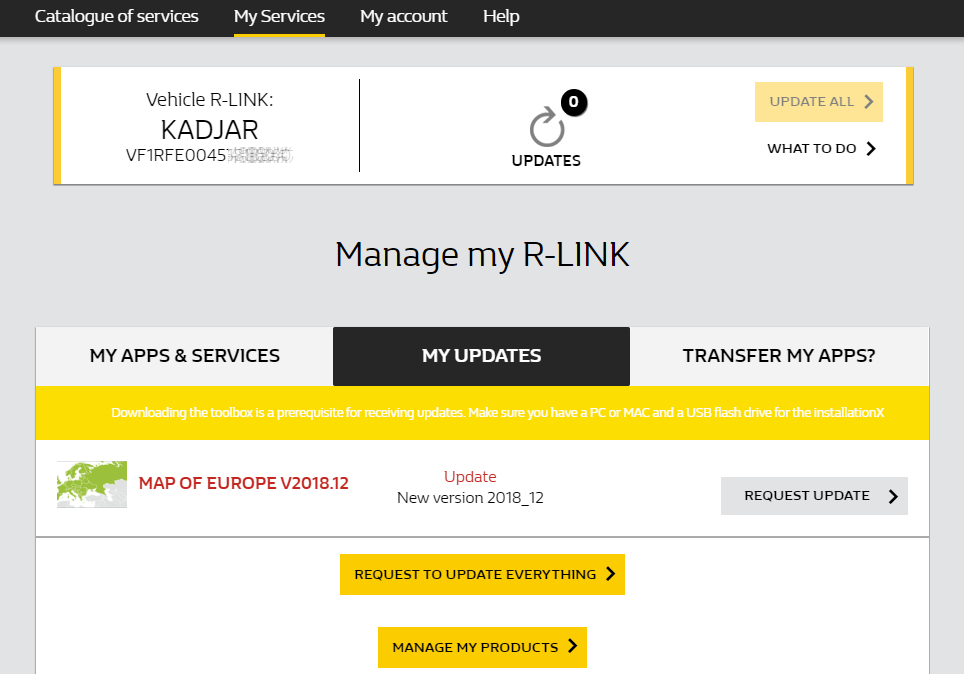Screen dimensions: 964x674
Task: Click the 'New version 2018_12' text
Action: click(470, 498)
